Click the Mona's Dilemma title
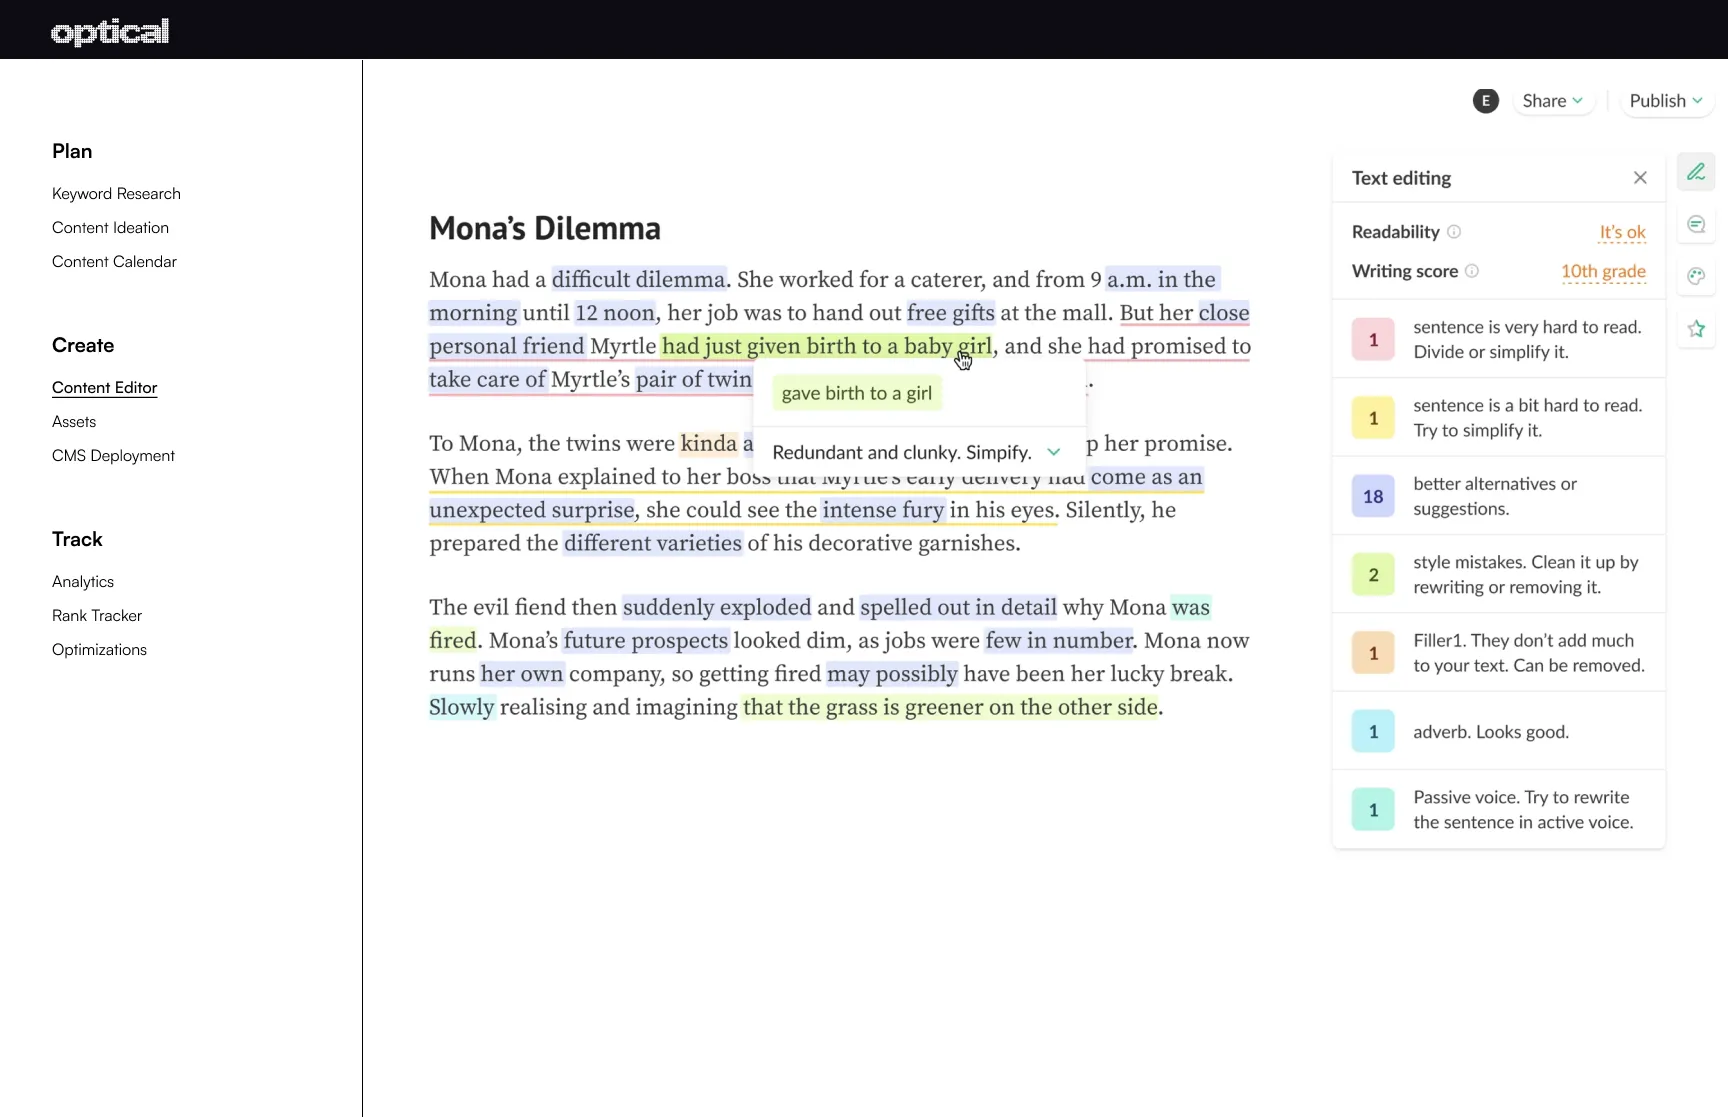The width and height of the screenshot is (1728, 1117). 545,229
